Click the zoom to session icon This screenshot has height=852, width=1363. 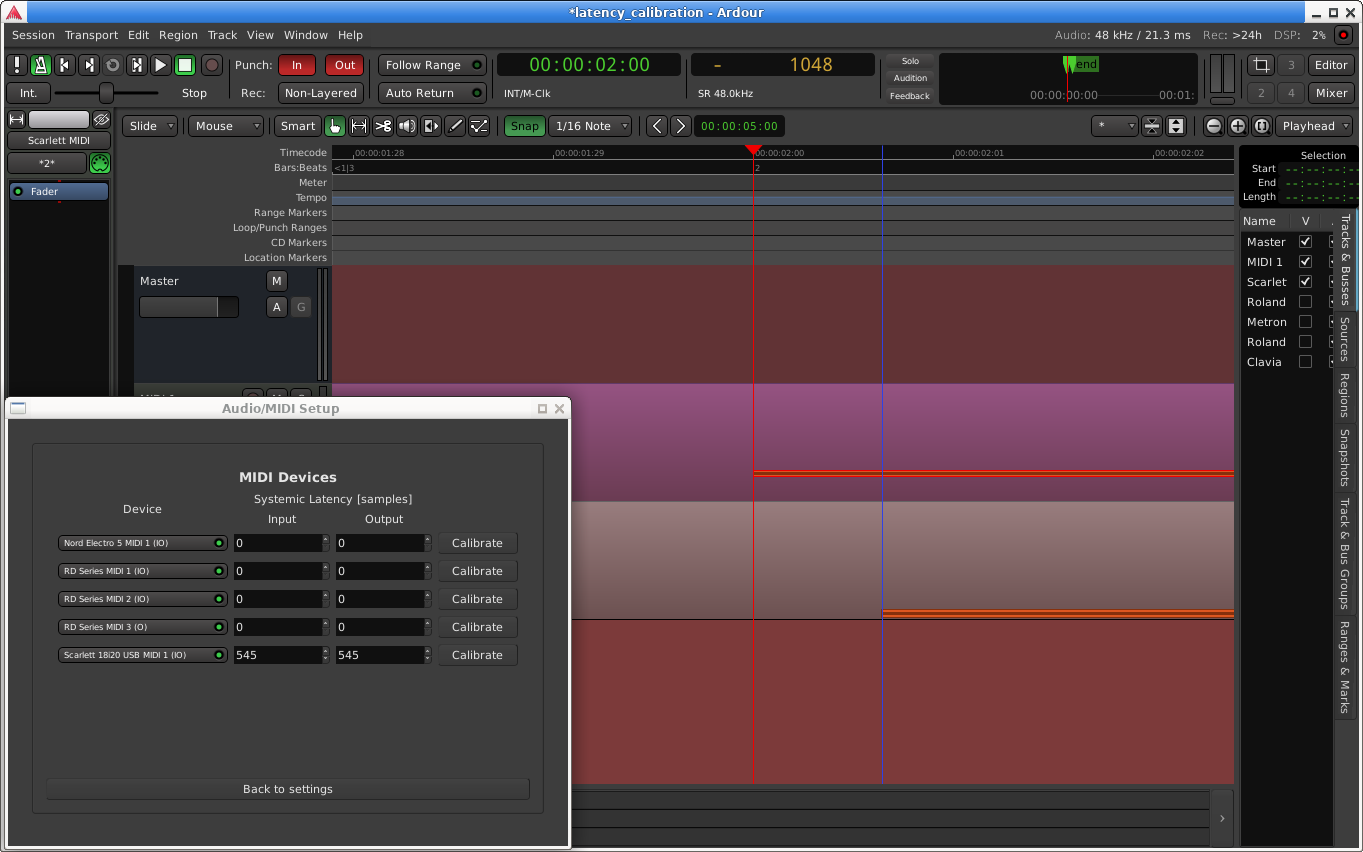click(1261, 126)
